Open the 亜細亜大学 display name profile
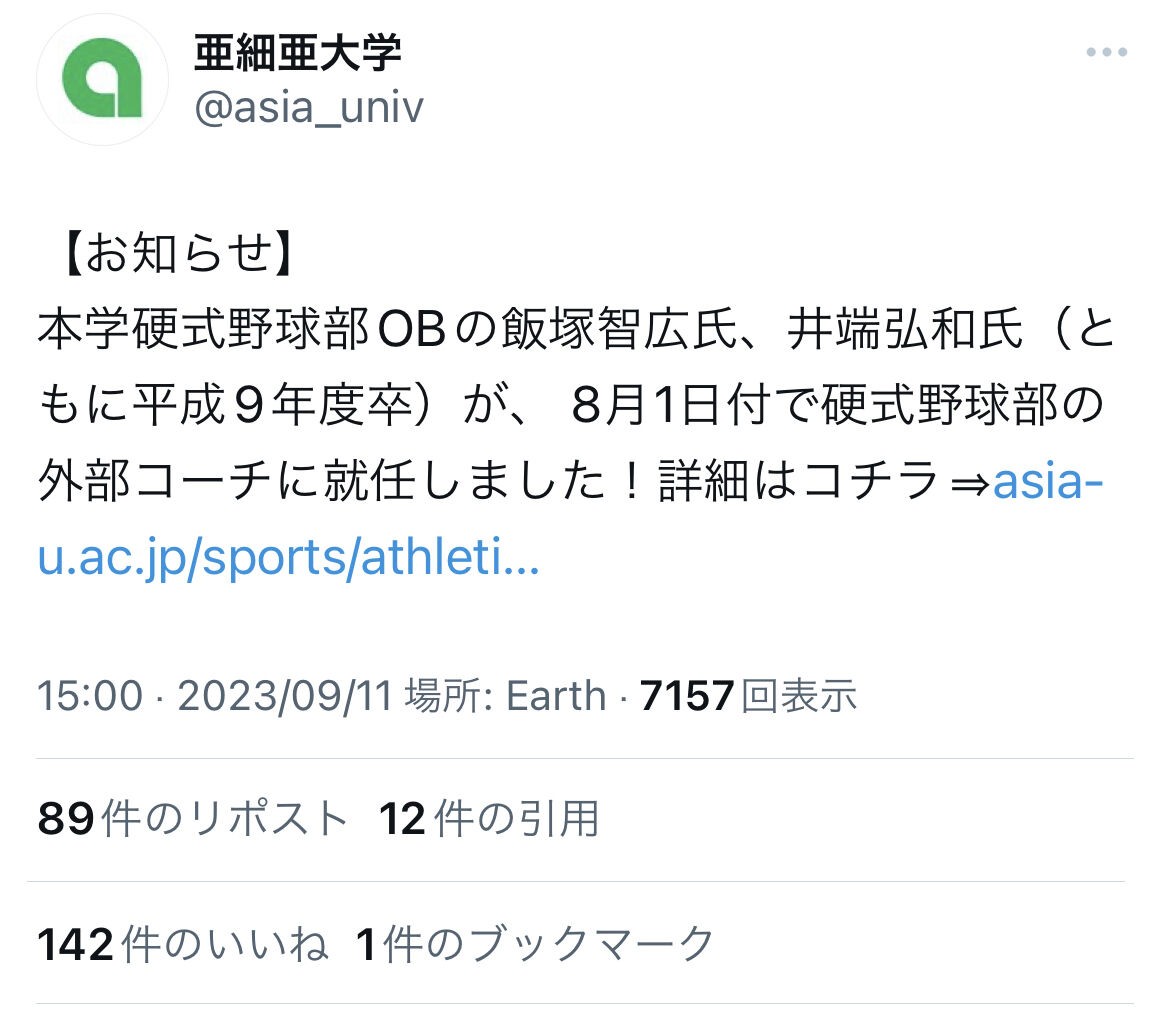Screen dimensions: 1170x1016 pos(298,54)
